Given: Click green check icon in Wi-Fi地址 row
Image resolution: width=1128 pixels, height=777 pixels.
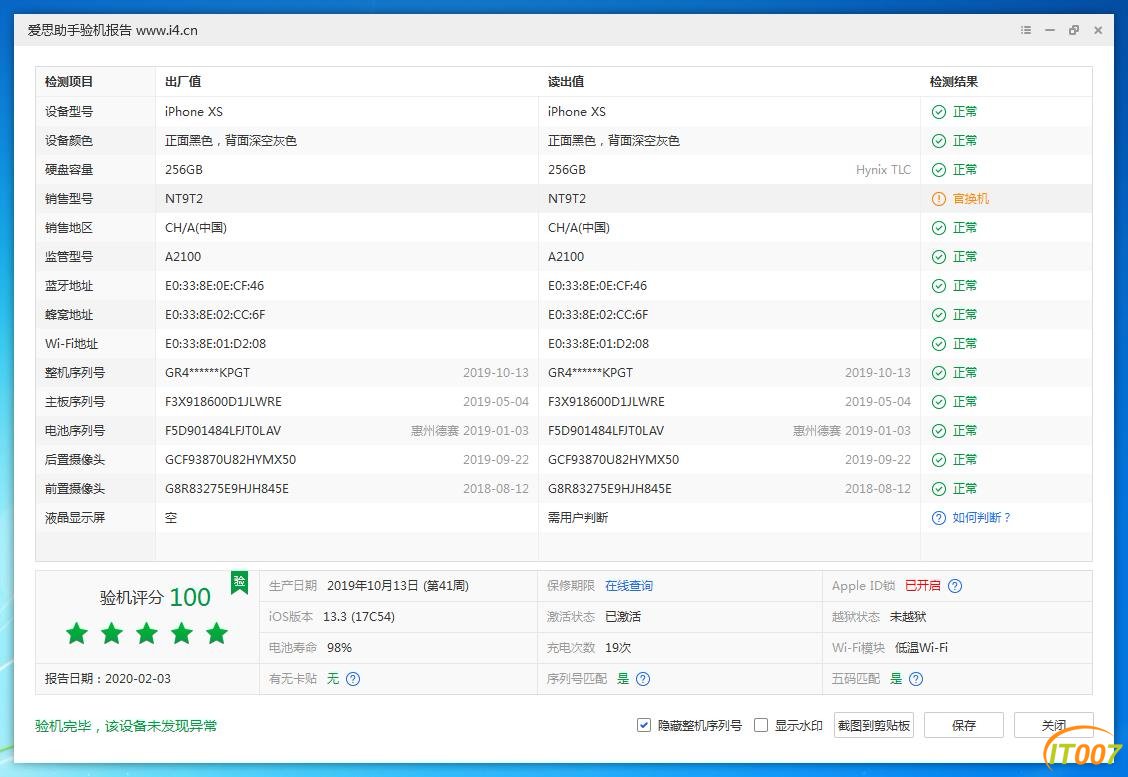Looking at the screenshot, I should [939, 344].
